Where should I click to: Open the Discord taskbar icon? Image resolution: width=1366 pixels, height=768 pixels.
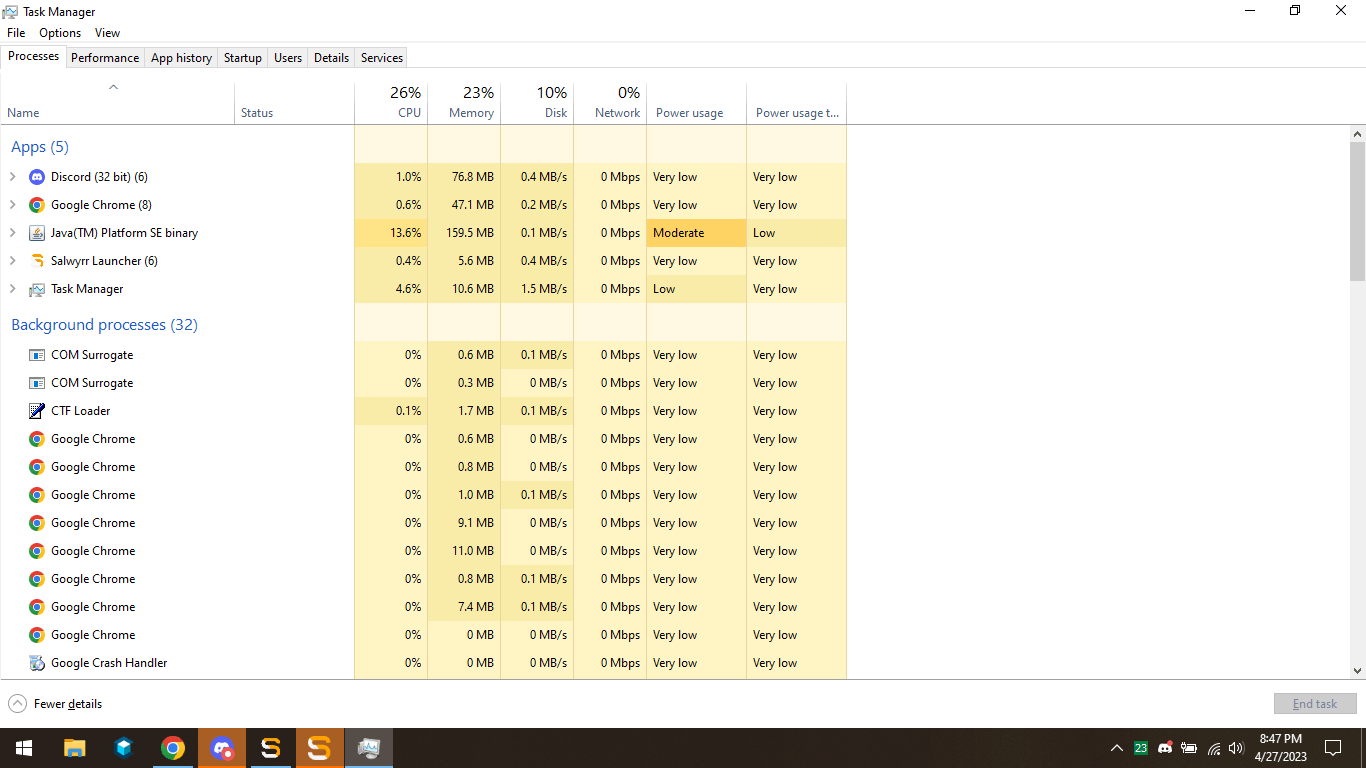222,748
